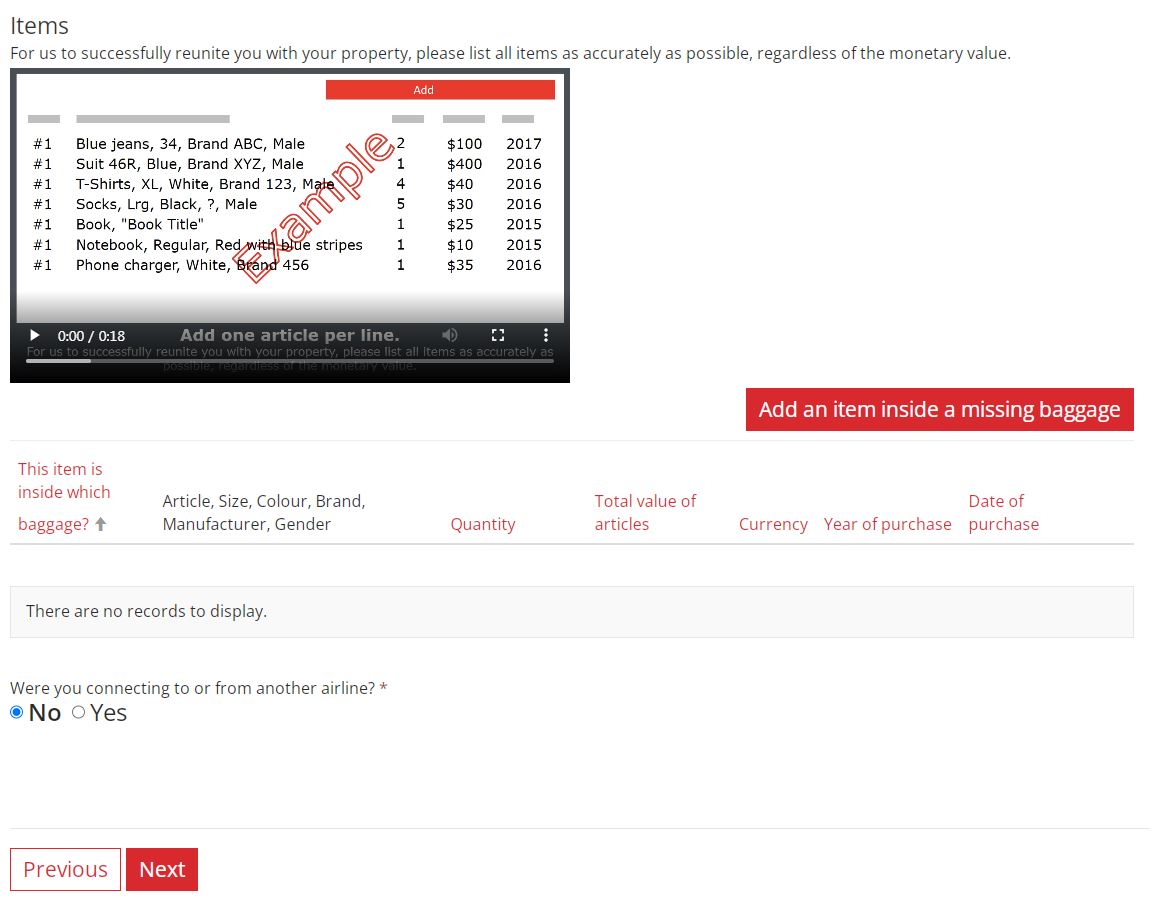Select No for connecting to another airline
Image resolution: width=1153 pixels, height=918 pixels.
17,712
